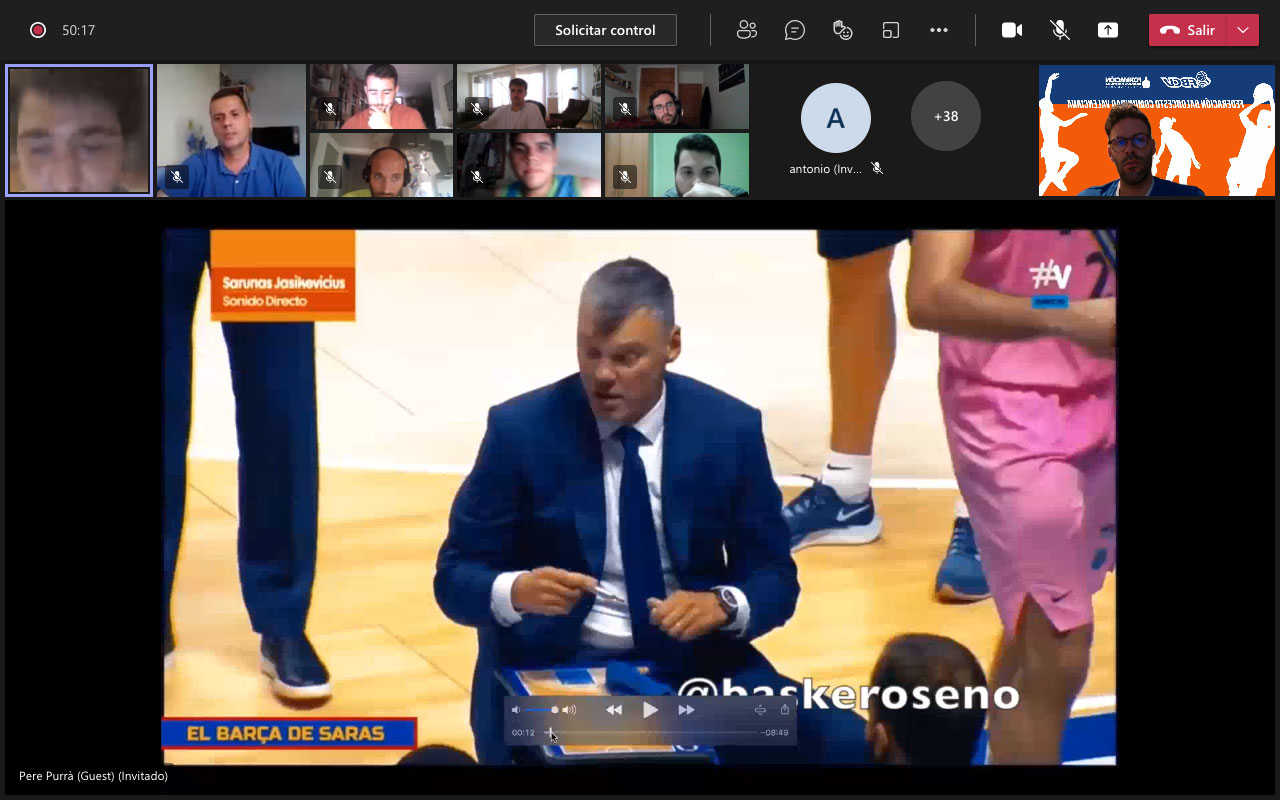The height and width of the screenshot is (800, 1280).
Task: Toggle the camera on or off
Action: [1012, 30]
